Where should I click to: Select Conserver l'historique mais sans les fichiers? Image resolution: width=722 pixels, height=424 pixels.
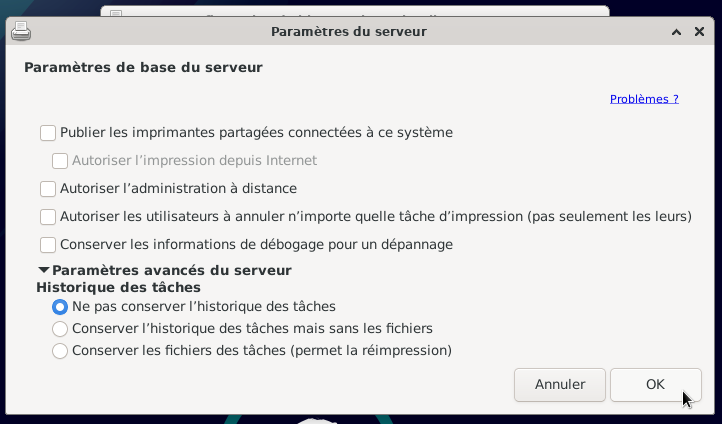tap(60, 329)
